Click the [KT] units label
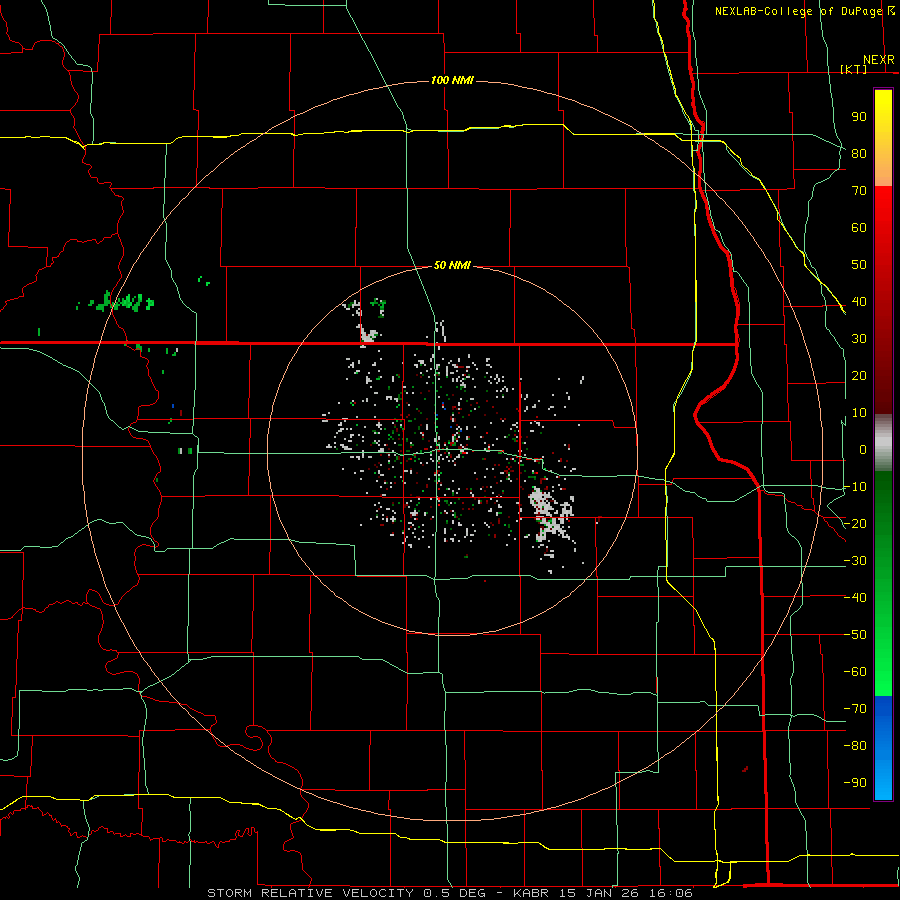Screen dimensions: 900x900 point(854,69)
